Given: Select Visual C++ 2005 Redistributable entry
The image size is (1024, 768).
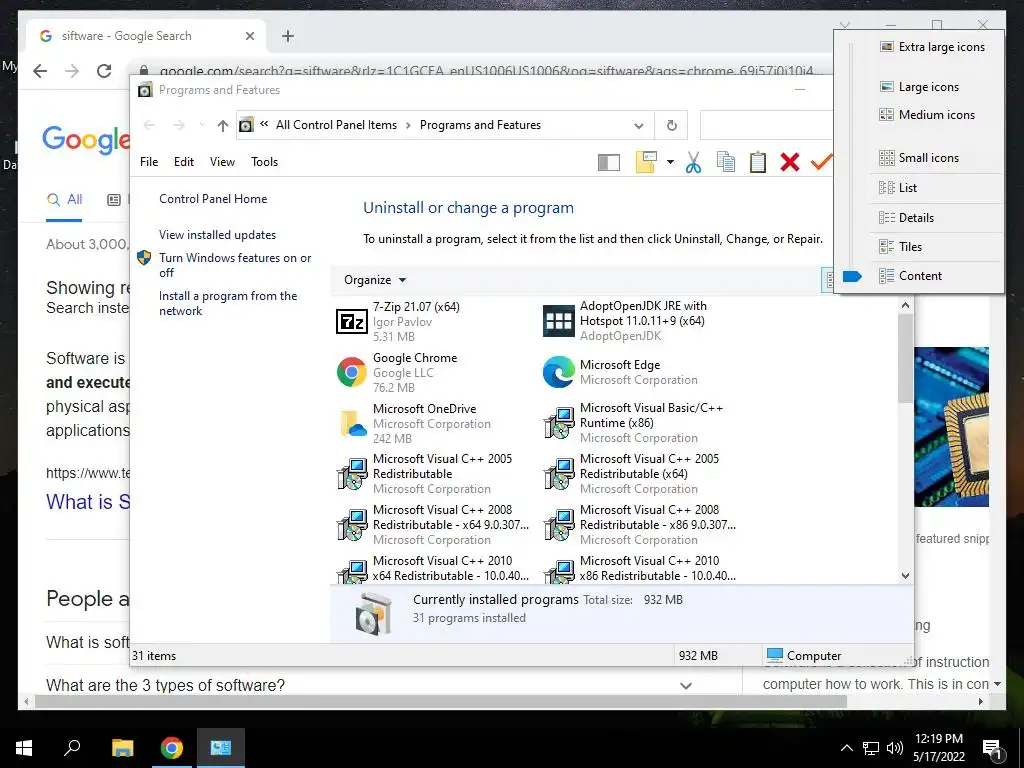Looking at the screenshot, I should [x=434, y=474].
